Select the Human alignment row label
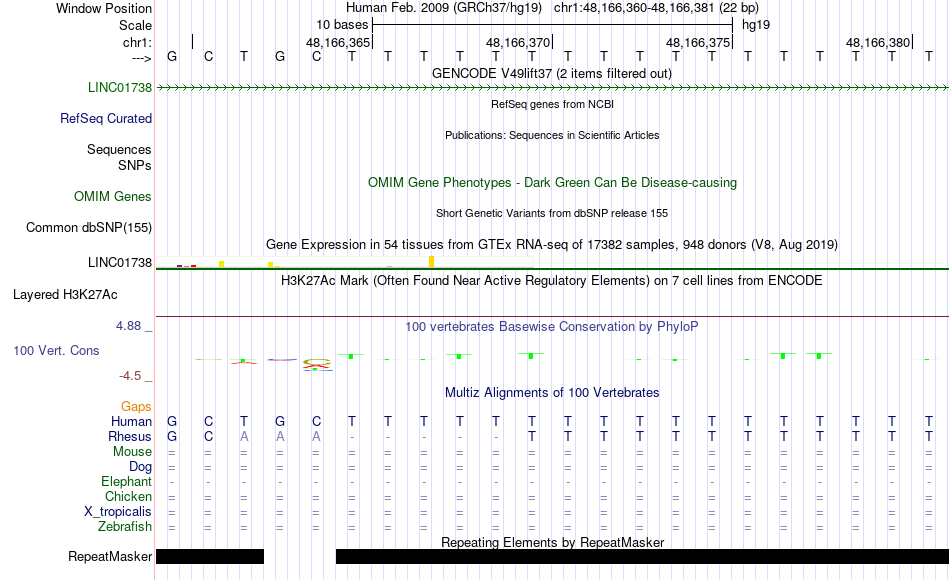This screenshot has height=580, width=950. click(131, 421)
